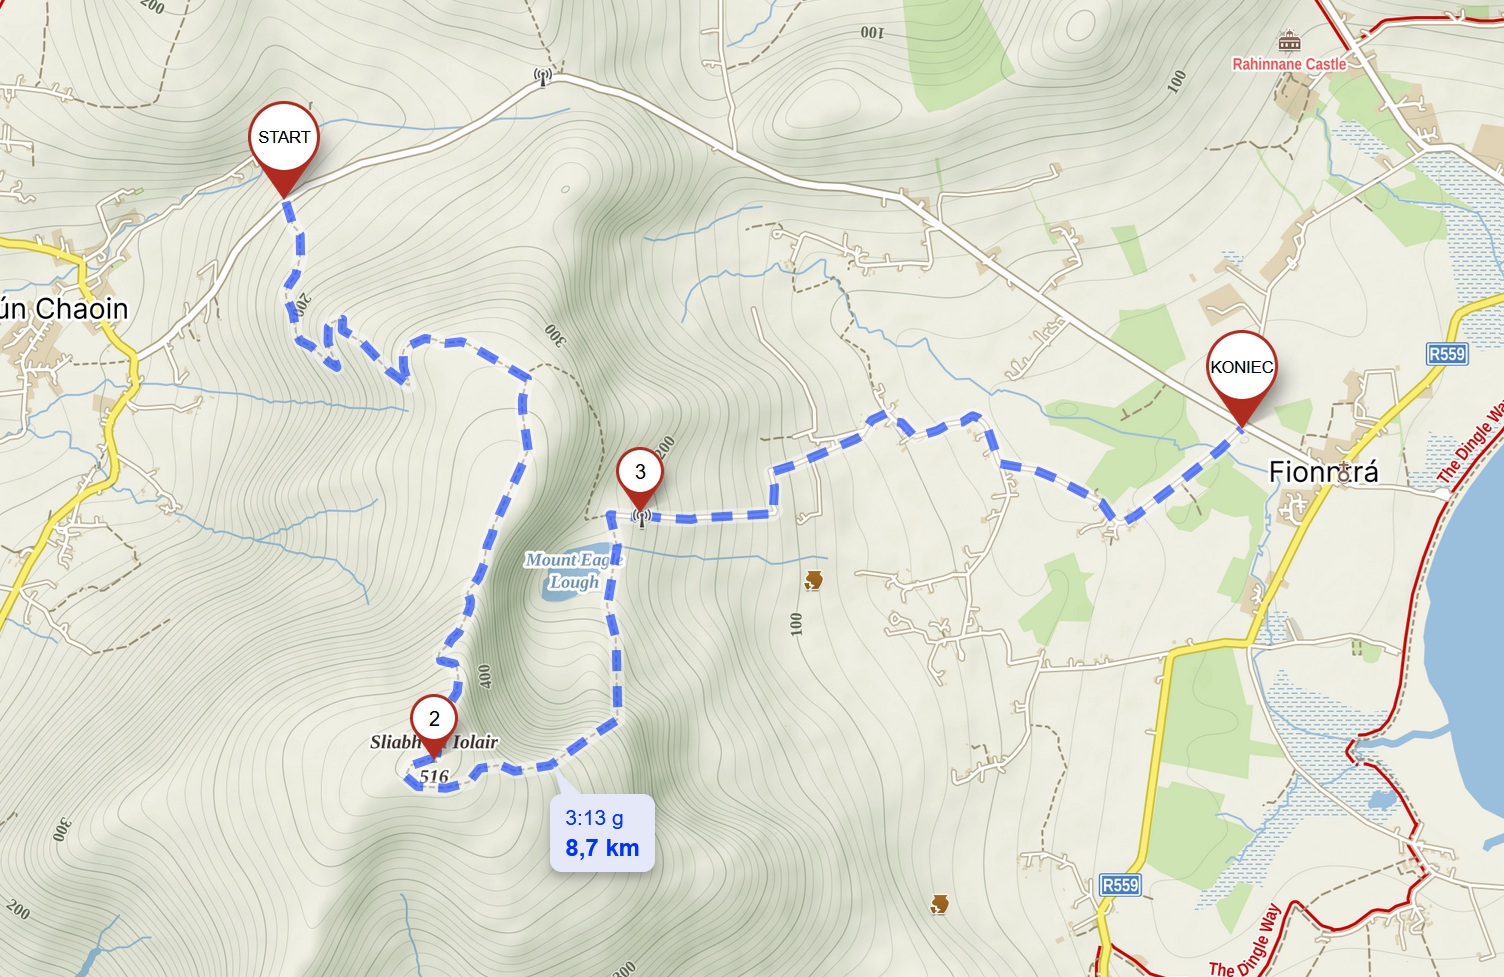Click the Sliabh an Iolair peak label
Image resolution: width=1504 pixels, height=977 pixels.
(x=434, y=742)
